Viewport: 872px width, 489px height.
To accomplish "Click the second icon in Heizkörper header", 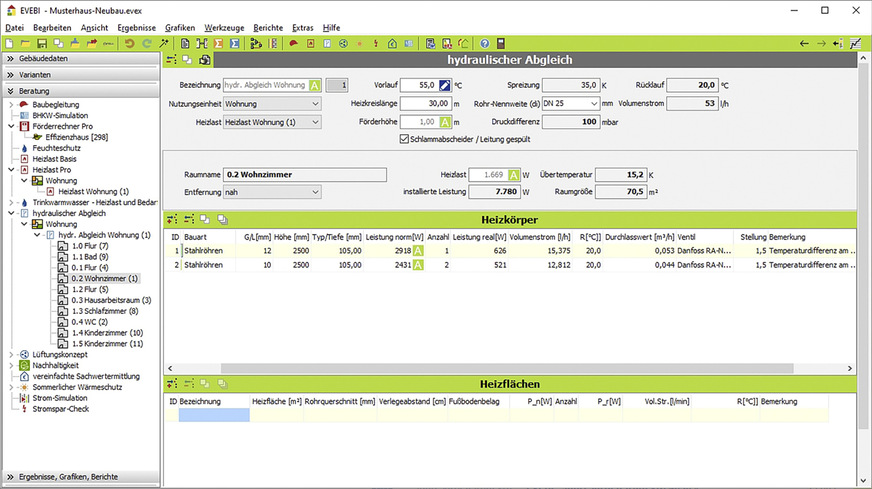I will [189, 220].
